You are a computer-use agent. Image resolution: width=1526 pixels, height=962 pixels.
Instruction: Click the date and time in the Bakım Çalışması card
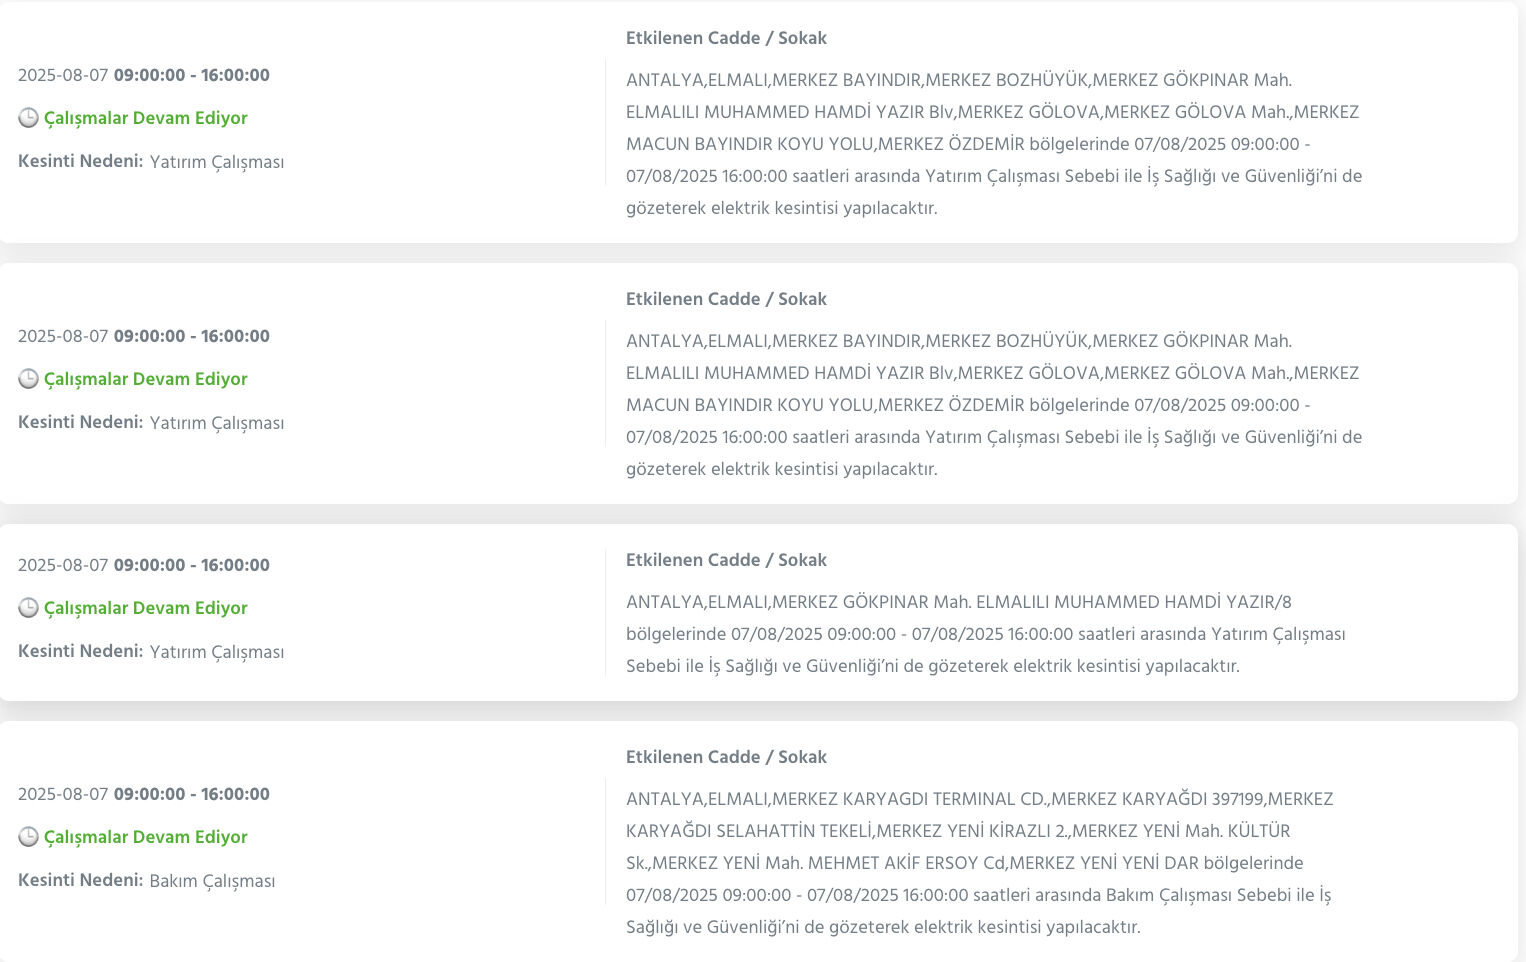(144, 794)
